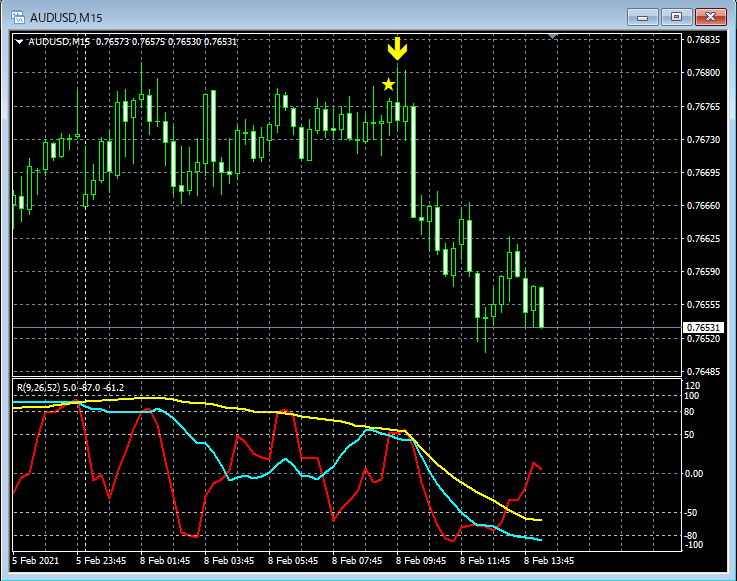Image resolution: width=737 pixels, height=581 pixels.
Task: Click the 8 Feb 01:45 time label
Action: pos(165,560)
